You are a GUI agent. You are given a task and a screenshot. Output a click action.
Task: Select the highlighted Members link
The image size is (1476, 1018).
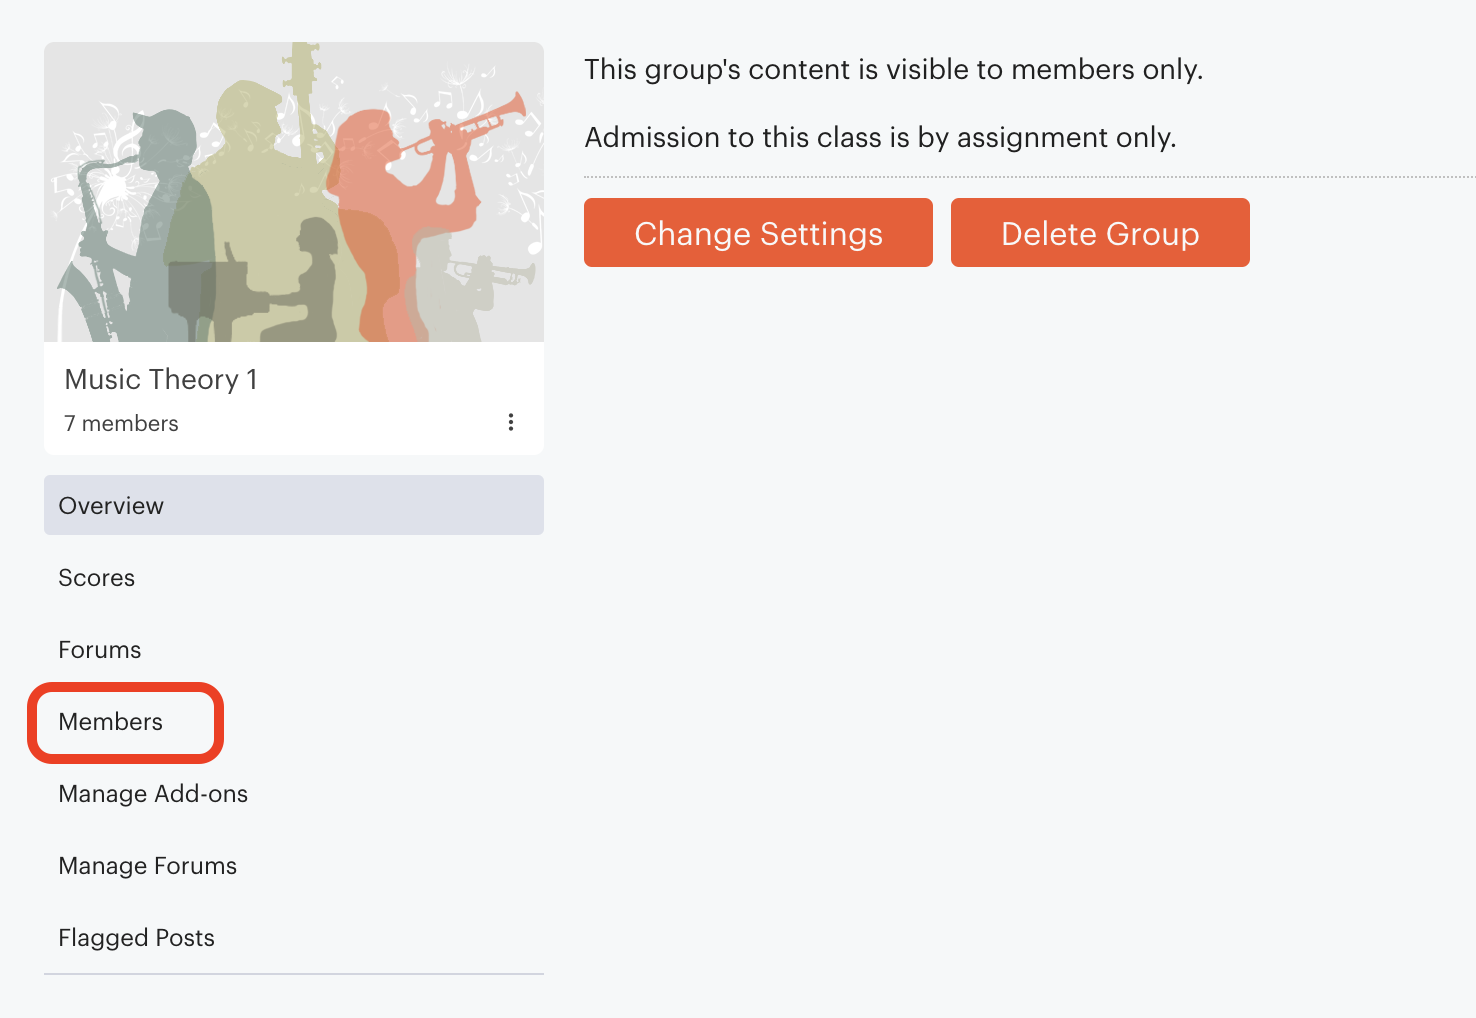pos(111,721)
